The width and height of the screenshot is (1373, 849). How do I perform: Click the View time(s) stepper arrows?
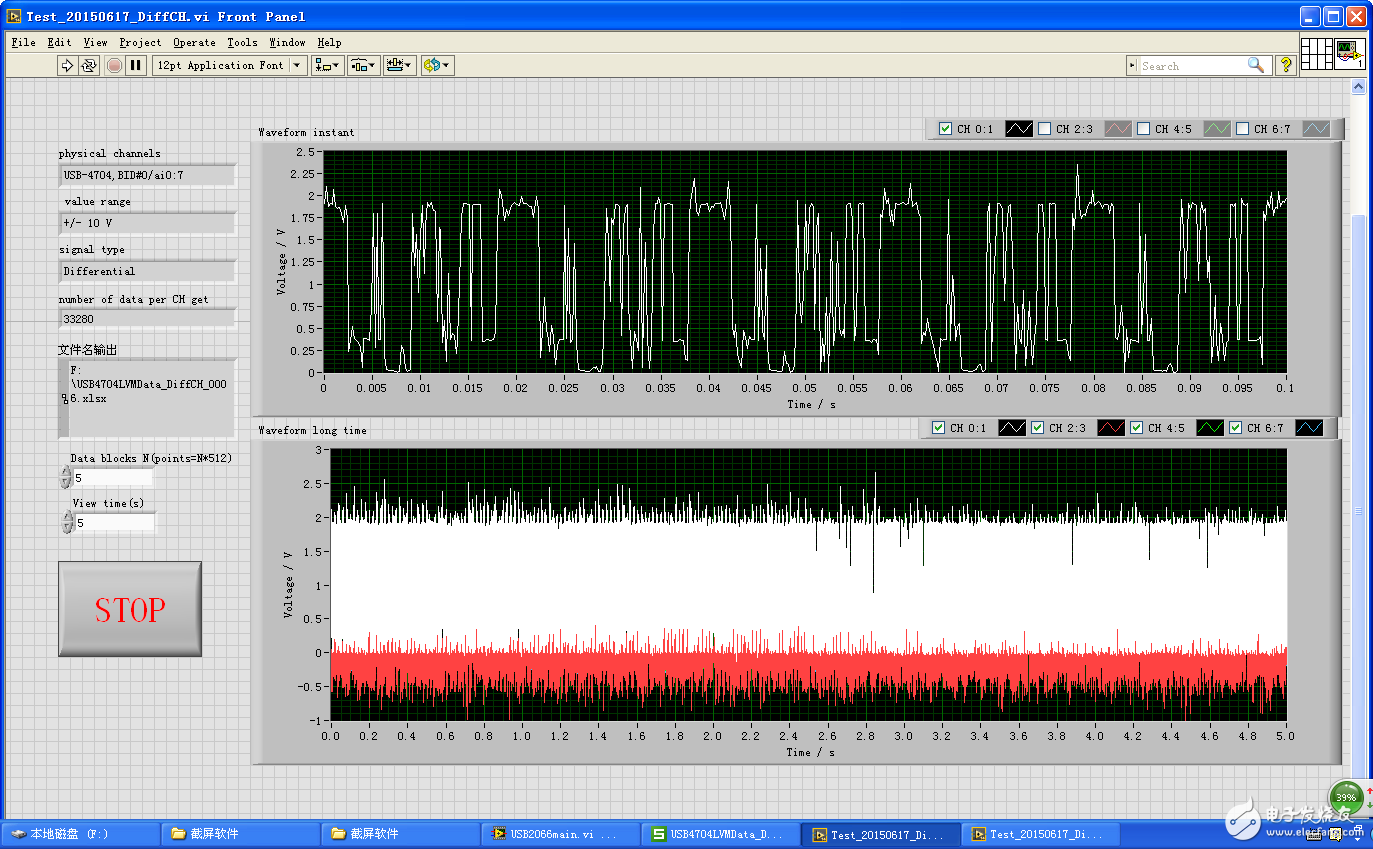tap(67, 522)
